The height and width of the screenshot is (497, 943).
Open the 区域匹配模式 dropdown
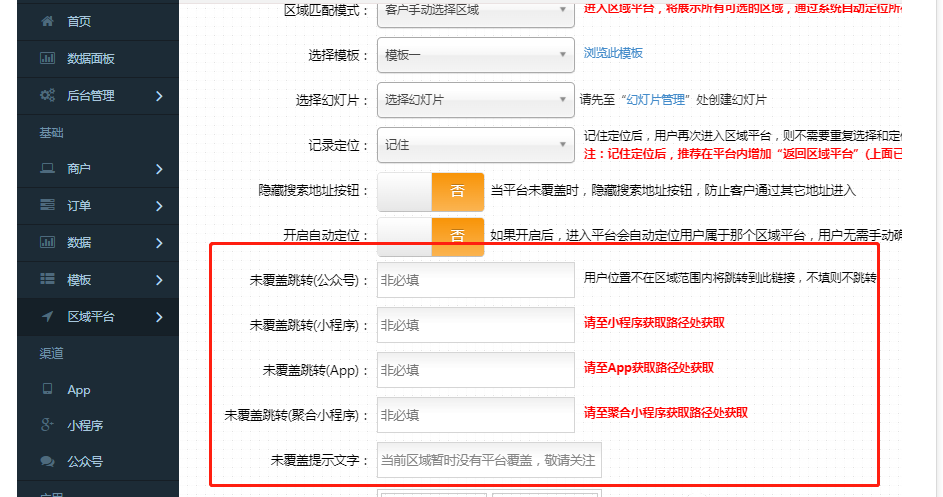pos(475,11)
